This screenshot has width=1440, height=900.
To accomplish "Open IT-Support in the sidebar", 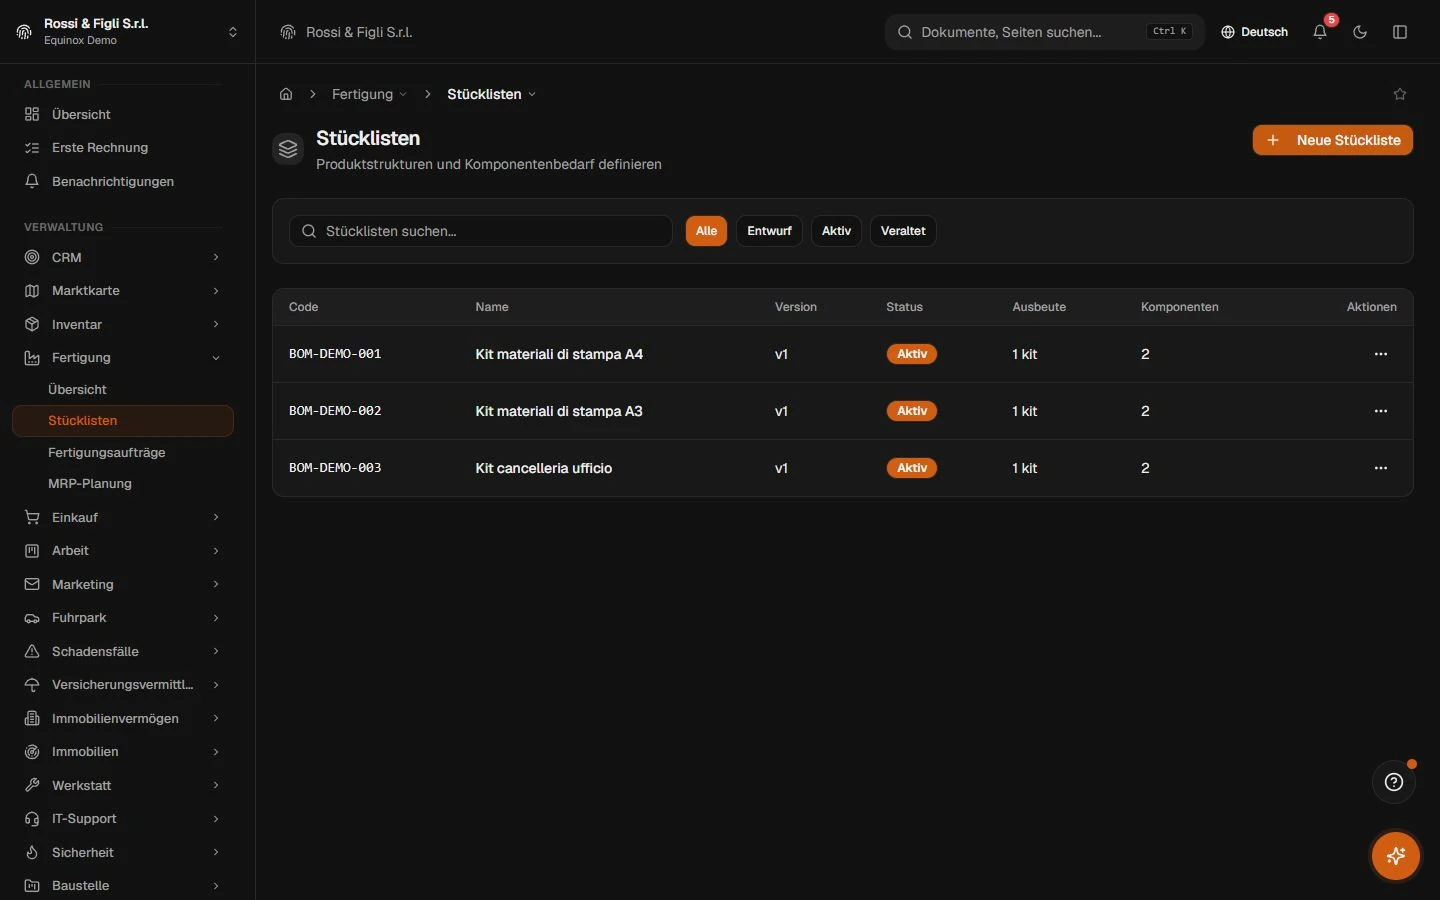I will pos(123,819).
